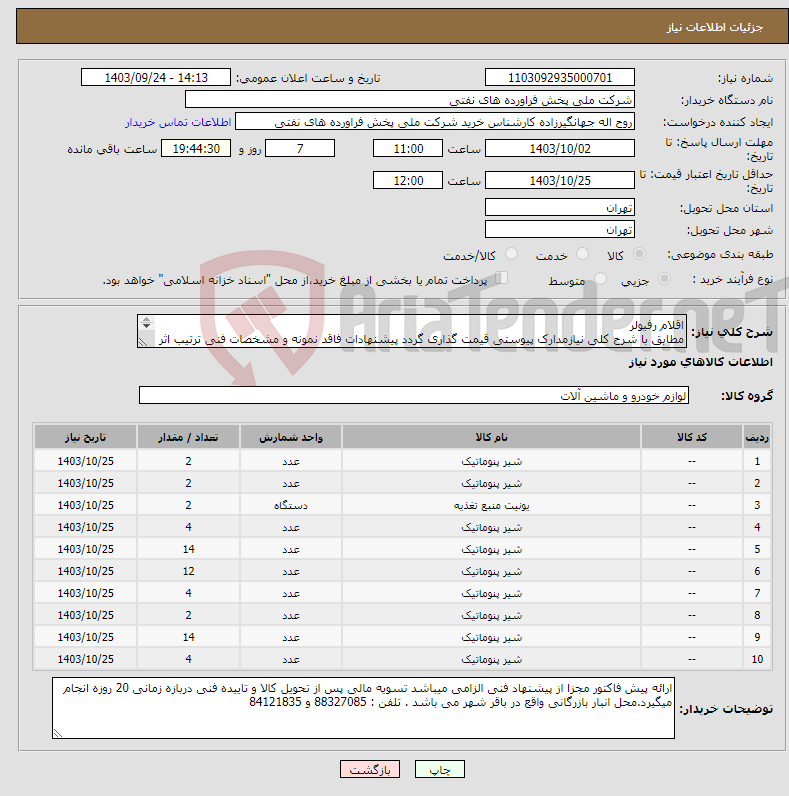Click the request creator name field
The height and width of the screenshot is (796, 789).
click(x=435, y=122)
